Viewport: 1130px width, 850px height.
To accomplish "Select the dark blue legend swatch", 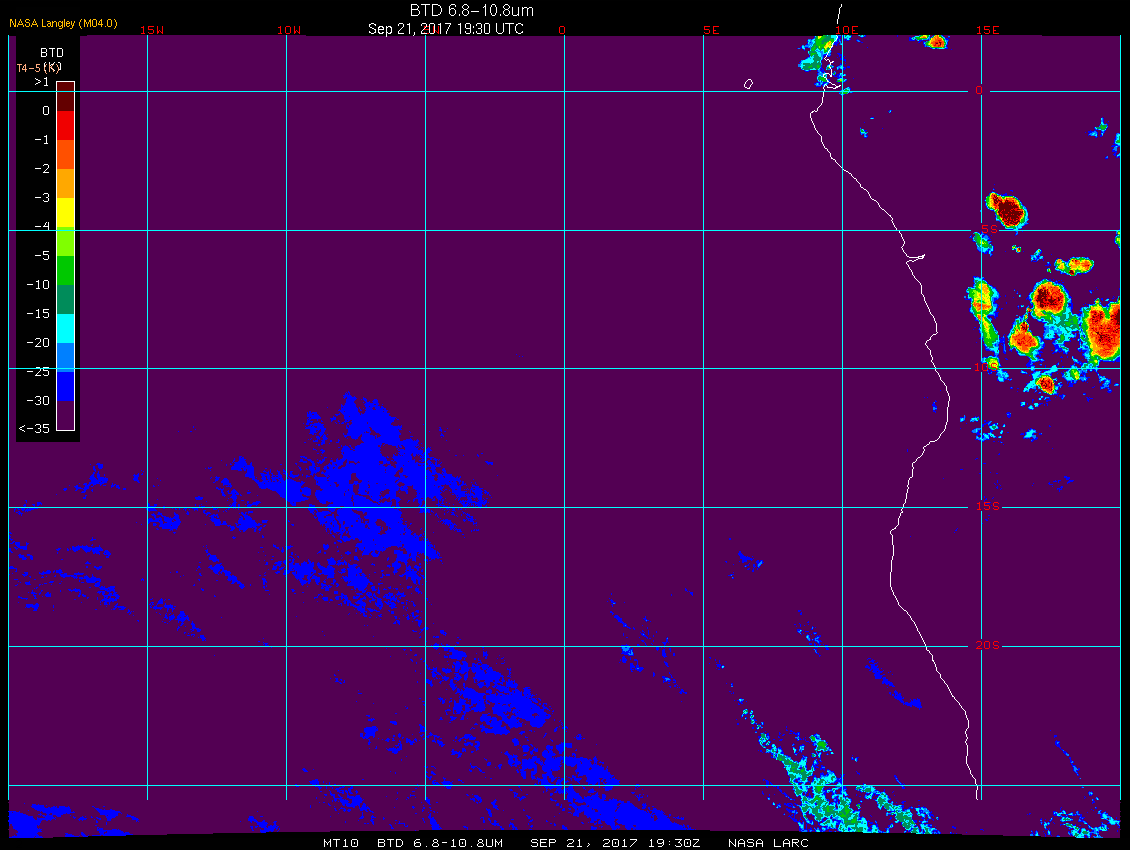I will (x=66, y=386).
